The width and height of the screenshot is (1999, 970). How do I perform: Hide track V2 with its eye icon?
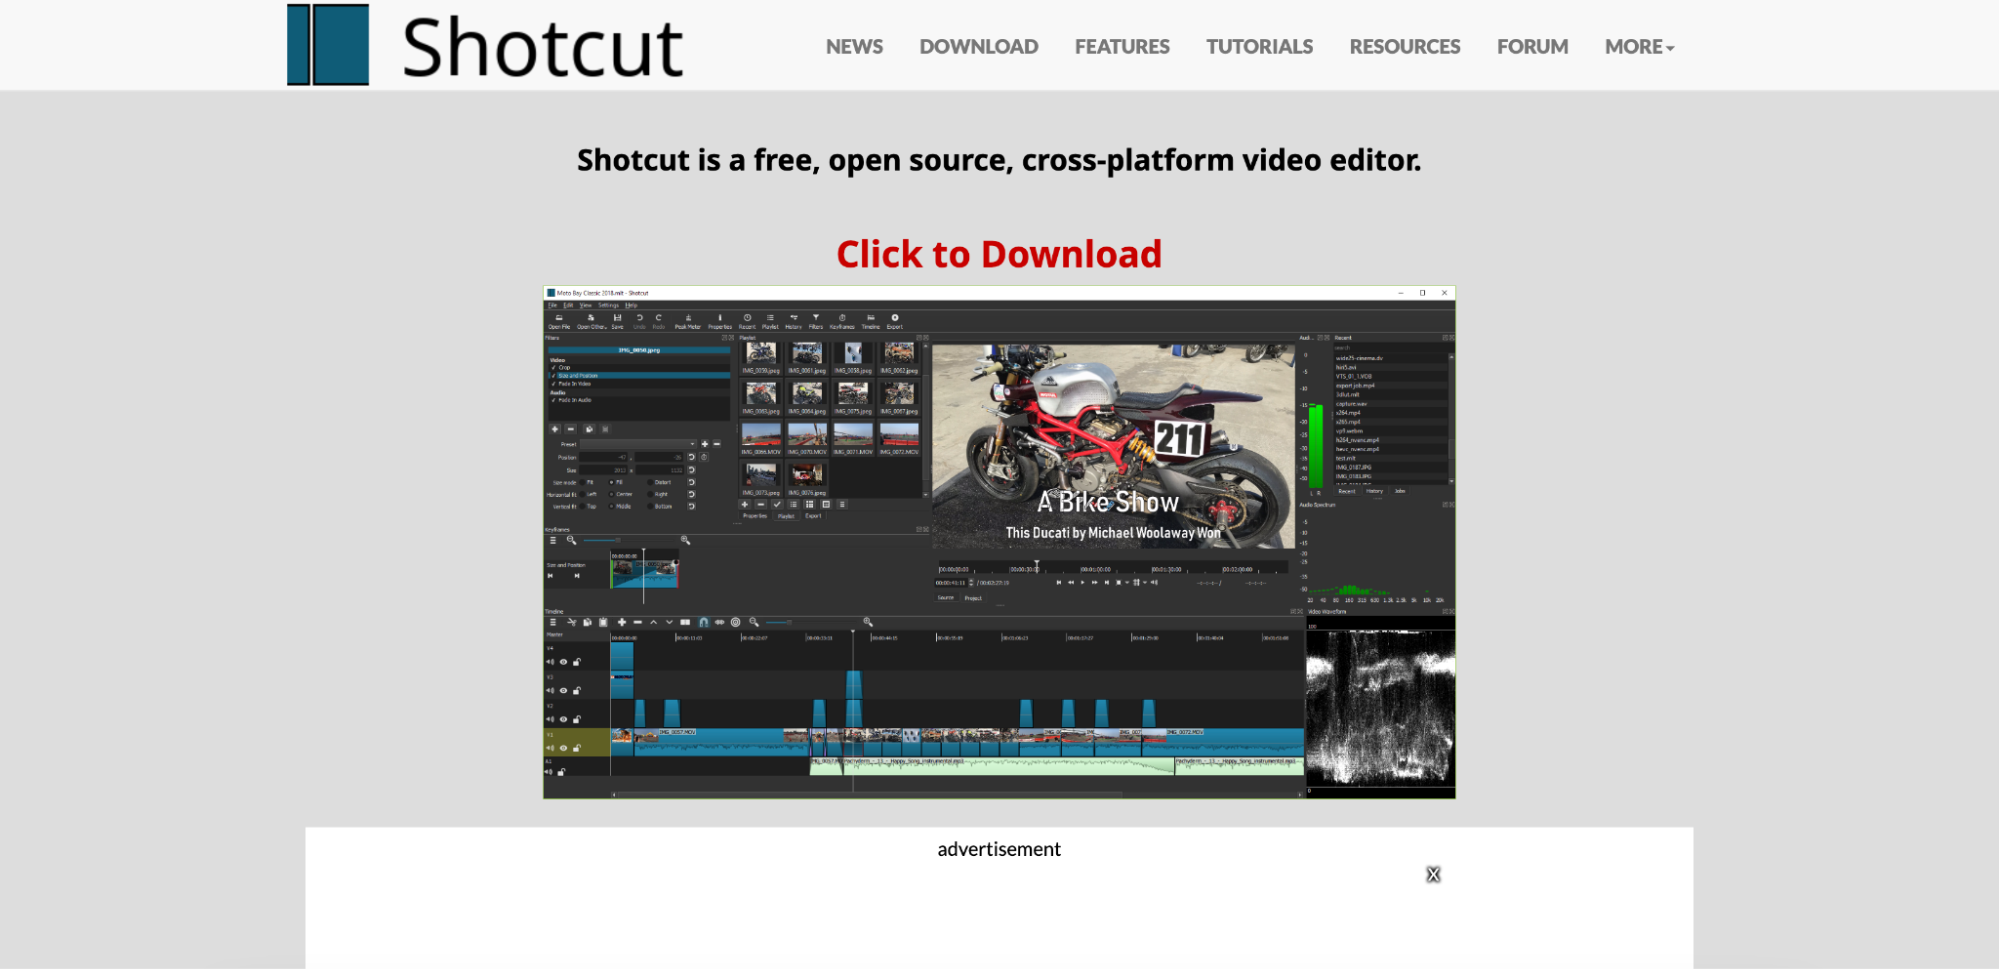[x=563, y=720]
